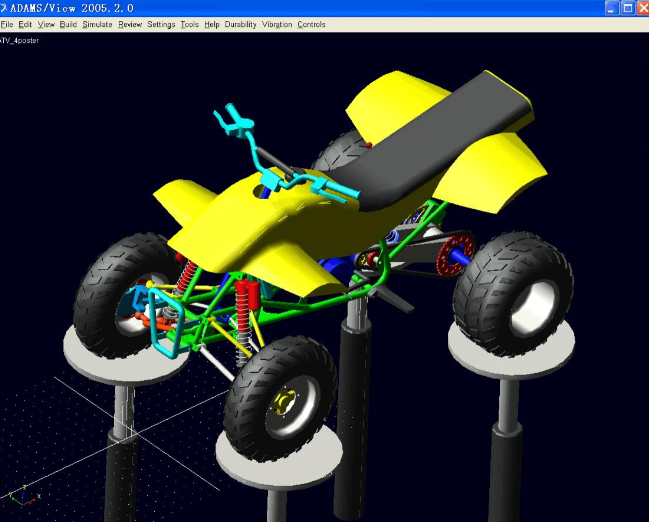This screenshot has height=522, width=649.
Task: Open the Tools menu
Action: 189,24
